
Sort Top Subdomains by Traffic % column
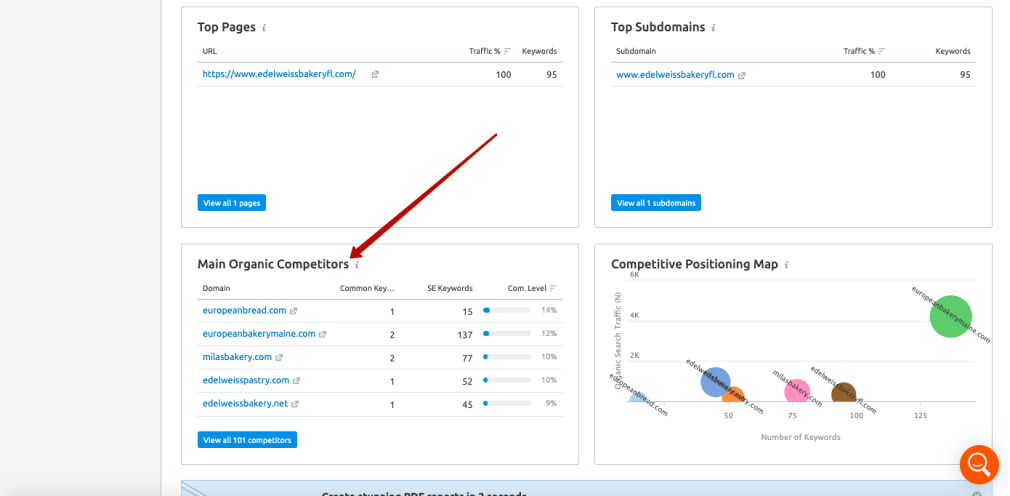881,51
